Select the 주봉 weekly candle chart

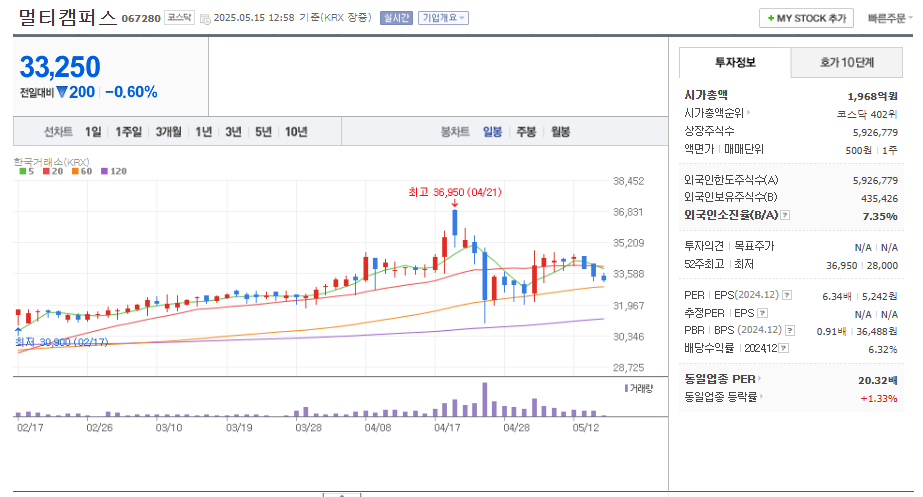(x=526, y=131)
